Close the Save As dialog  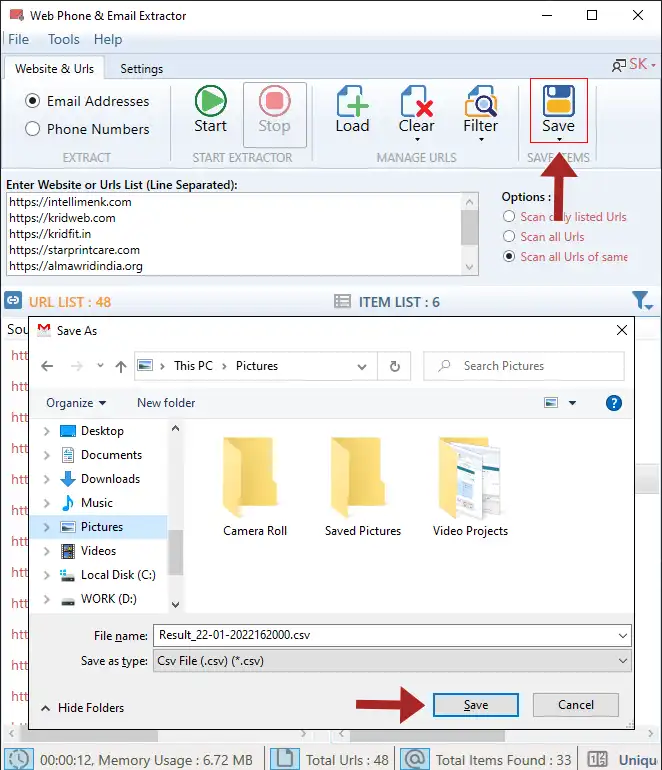622,330
